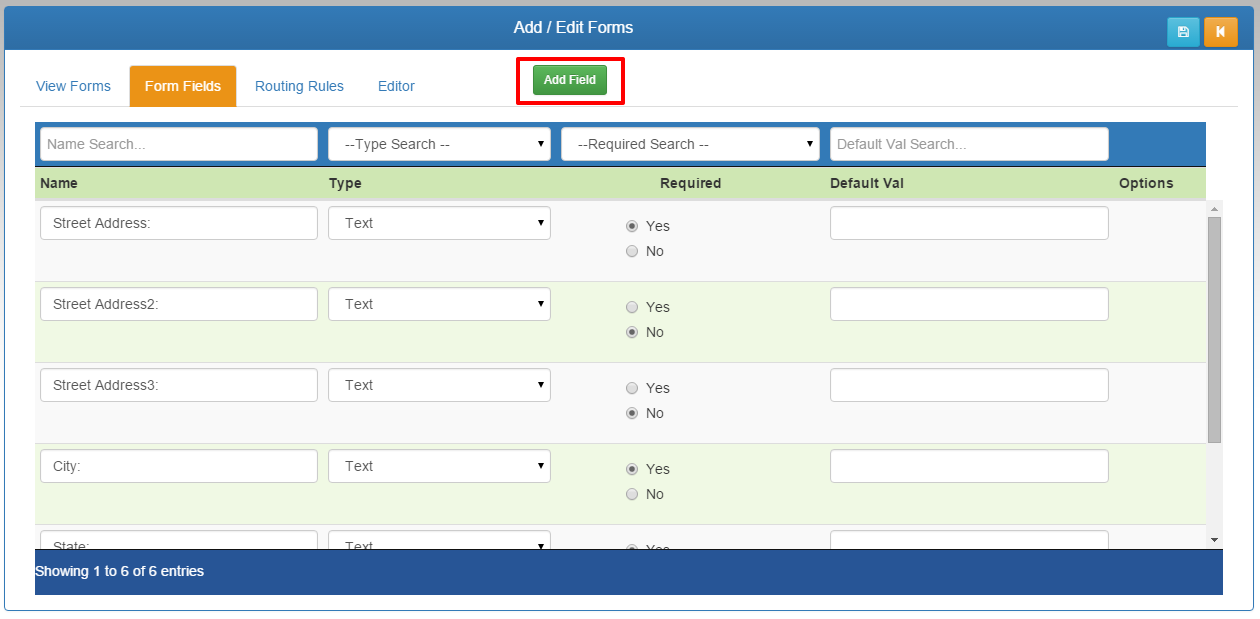Focus the Default Val field for City
This screenshot has height=619, width=1260.
click(x=969, y=466)
